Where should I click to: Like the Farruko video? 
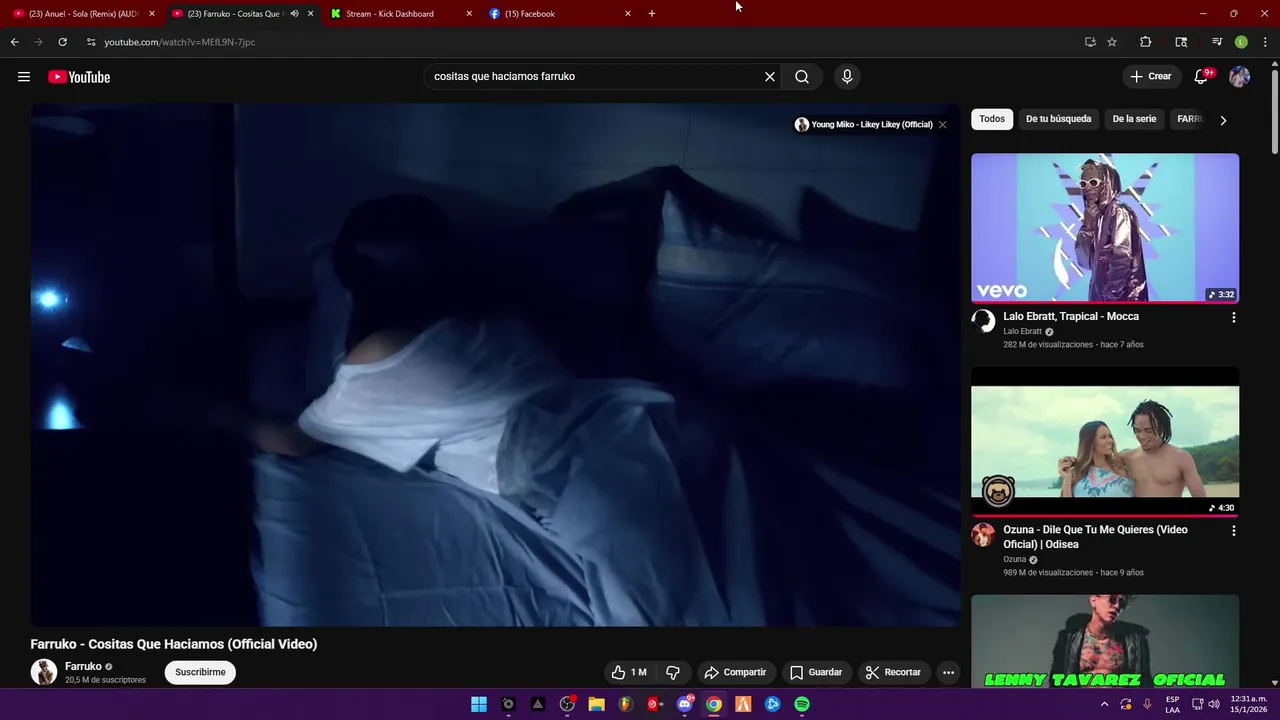point(629,672)
